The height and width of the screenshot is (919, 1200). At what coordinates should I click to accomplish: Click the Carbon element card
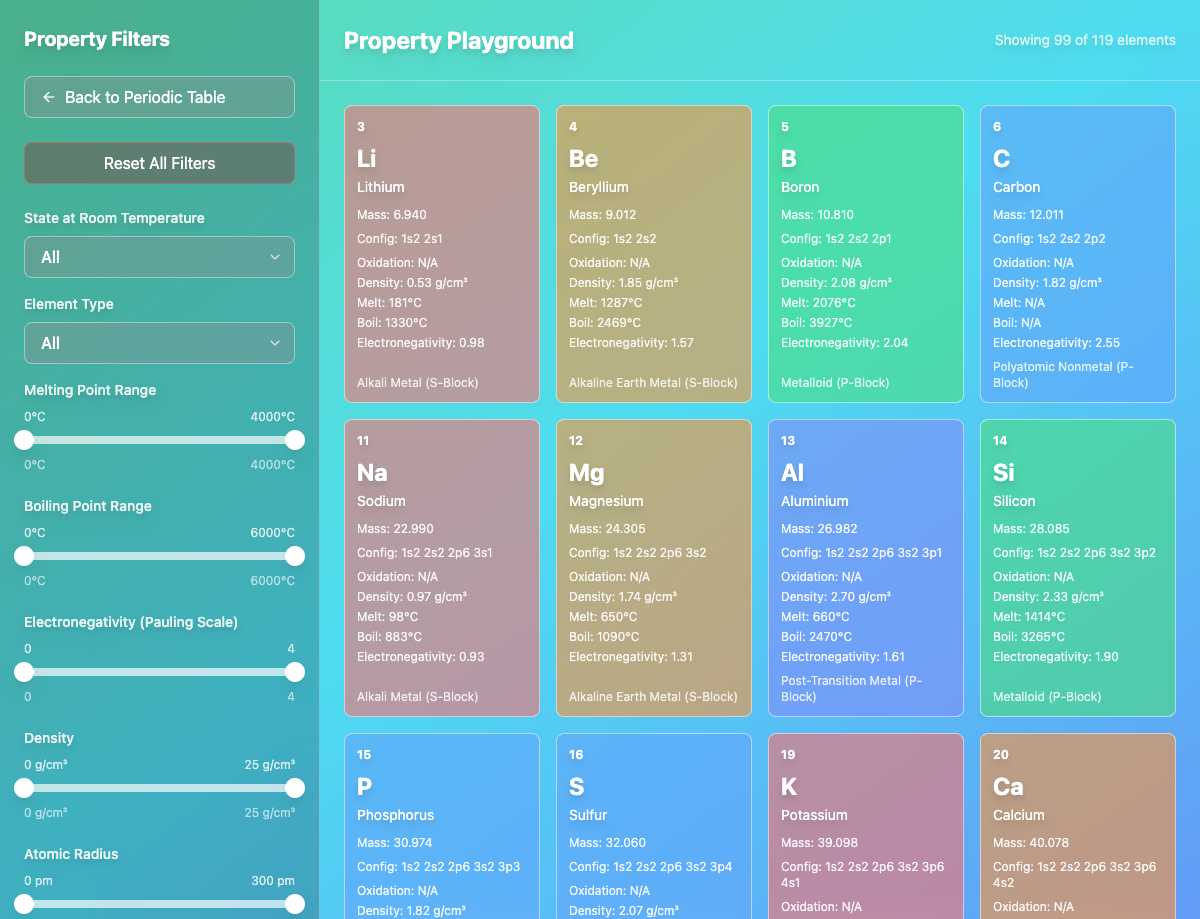[1077, 254]
